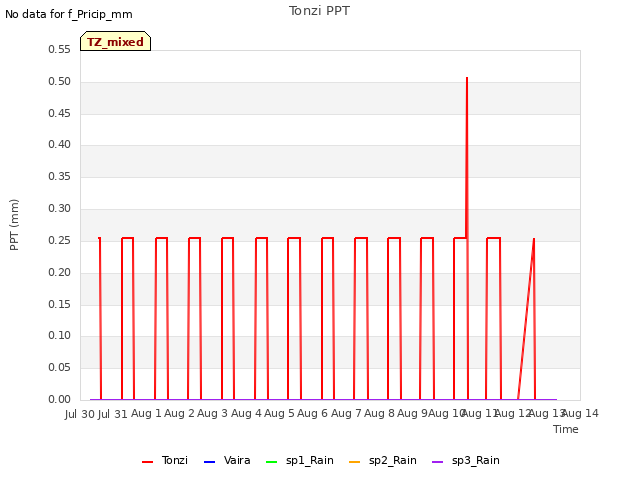Click the TZ_mixed annotation box
This screenshot has width=640, height=480.
point(116,41)
